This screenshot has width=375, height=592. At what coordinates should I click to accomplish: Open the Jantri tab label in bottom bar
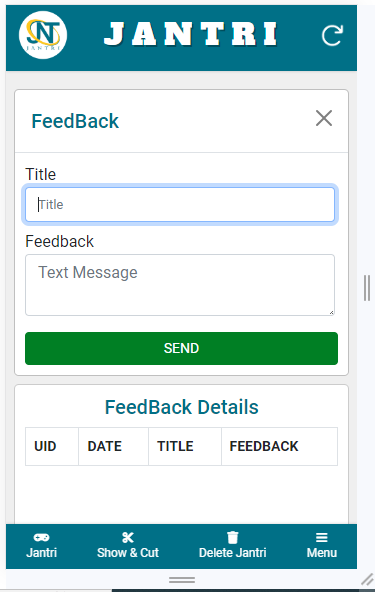click(x=42, y=553)
